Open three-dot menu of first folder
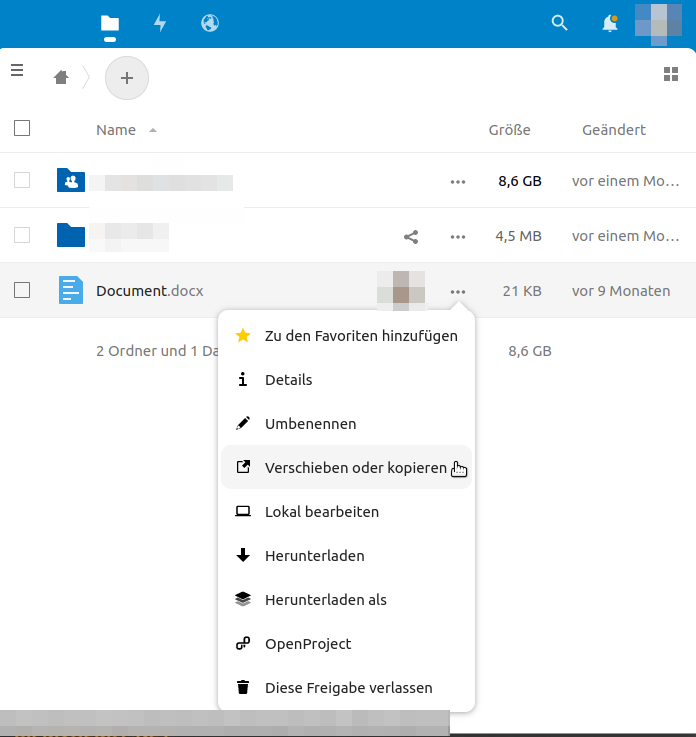This screenshot has width=696, height=737. click(458, 182)
